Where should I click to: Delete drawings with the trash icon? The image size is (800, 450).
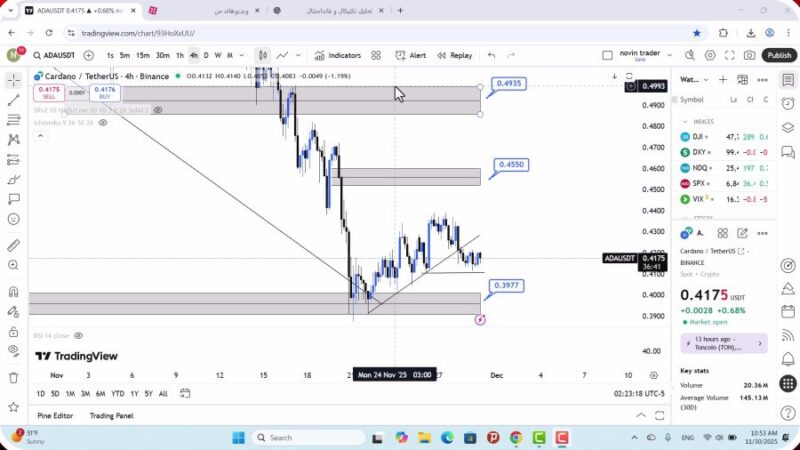14,377
